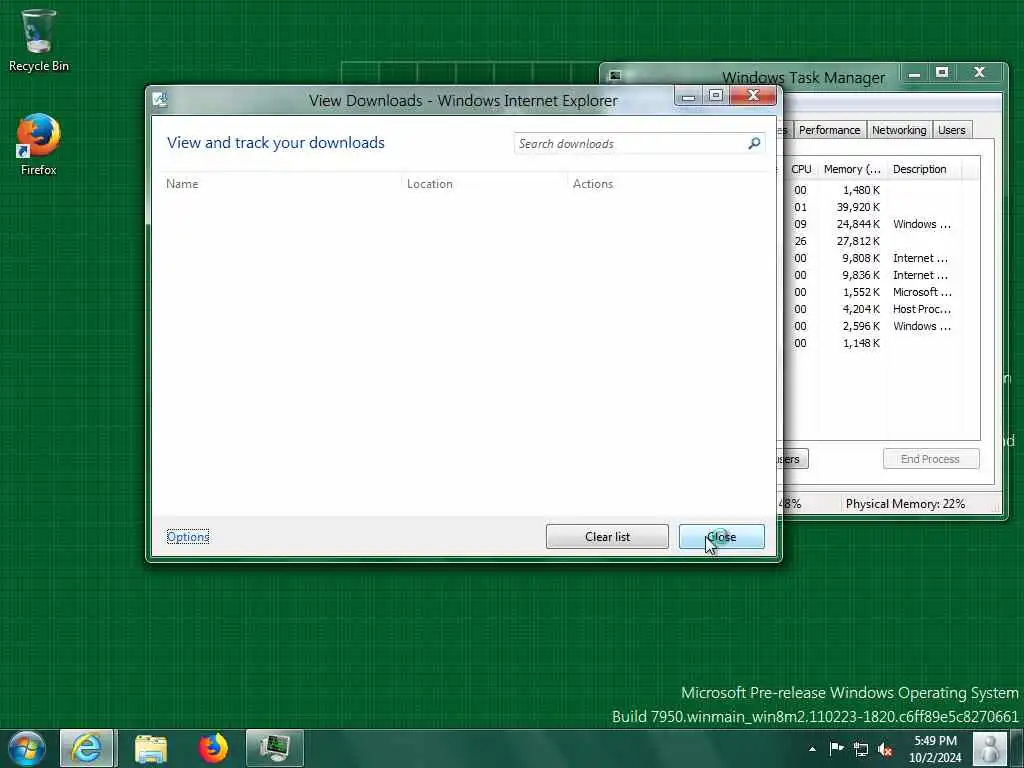This screenshot has height=768, width=1024.
Task: Sort Task Manager by Memory column
Action: [x=852, y=169]
